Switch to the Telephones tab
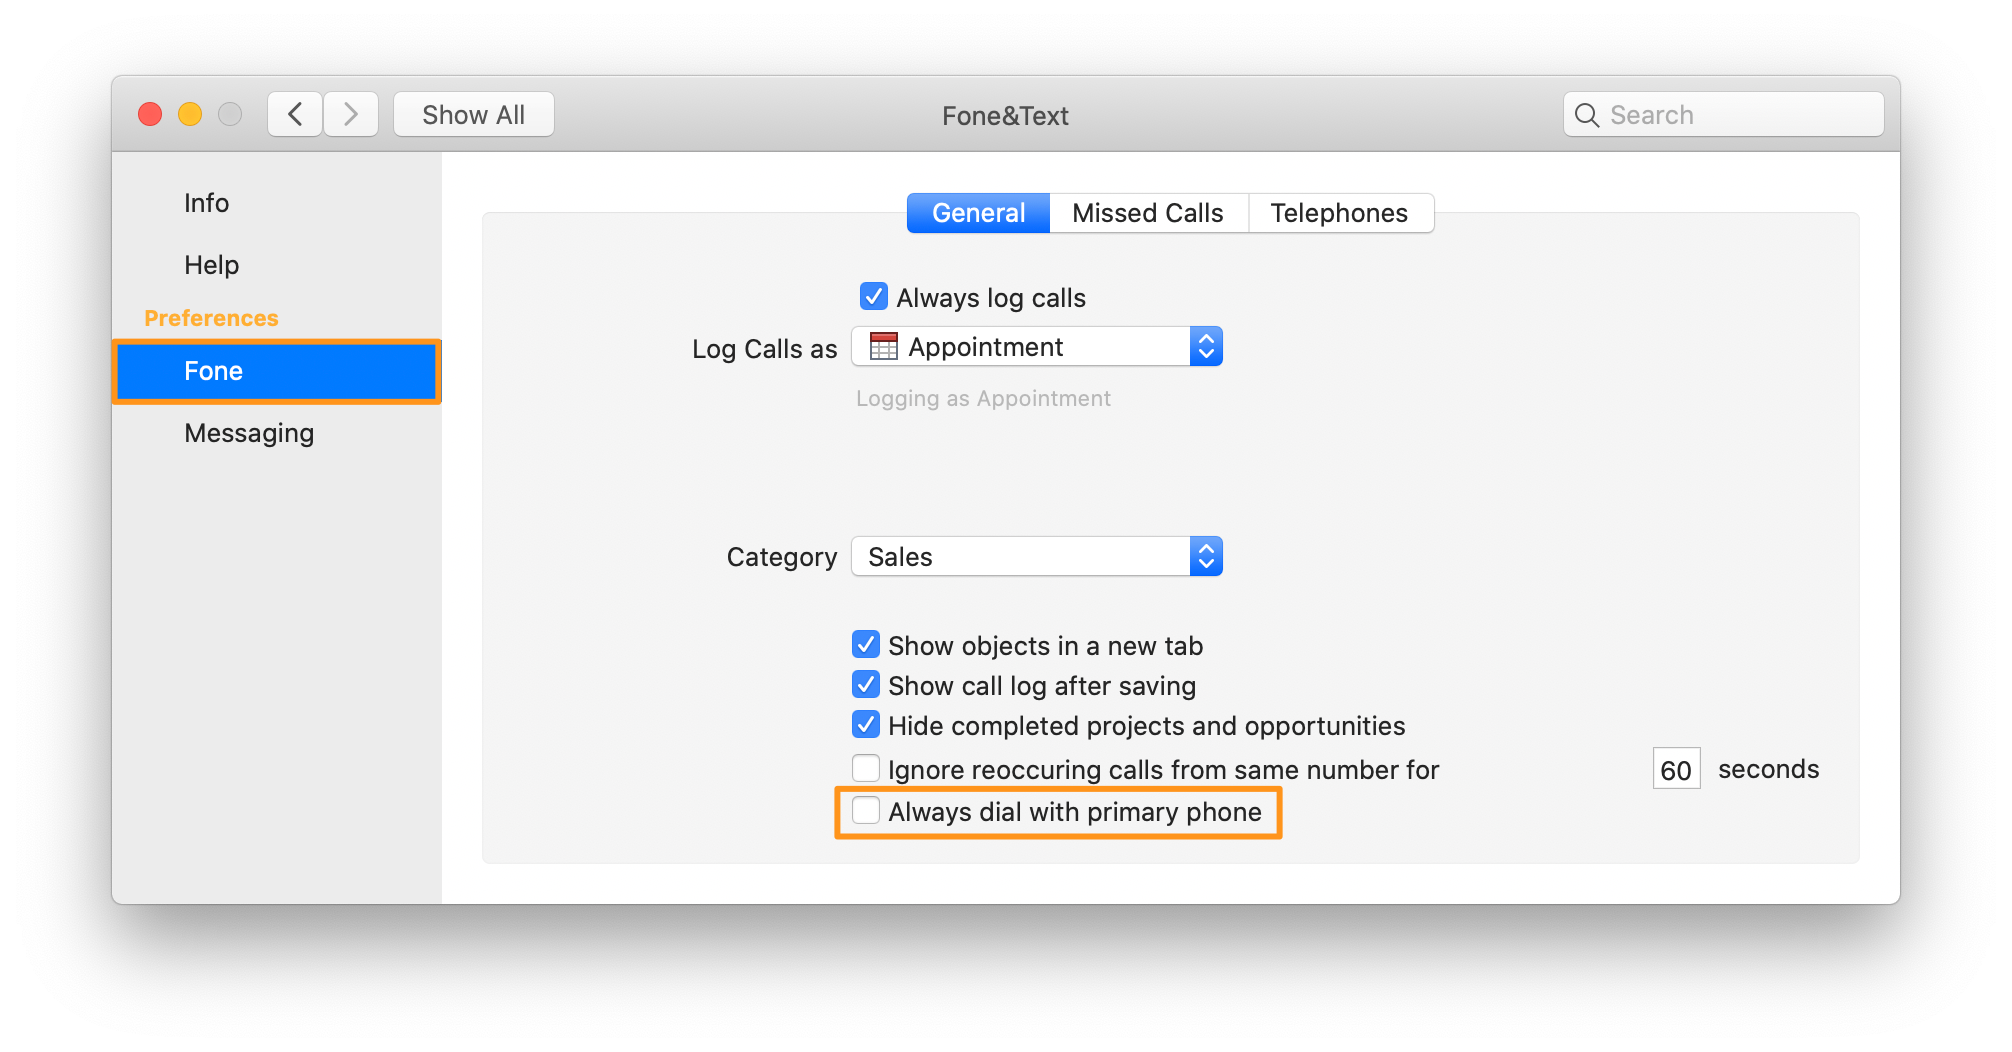Image resolution: width=2012 pixels, height=1052 pixels. pos(1340,213)
